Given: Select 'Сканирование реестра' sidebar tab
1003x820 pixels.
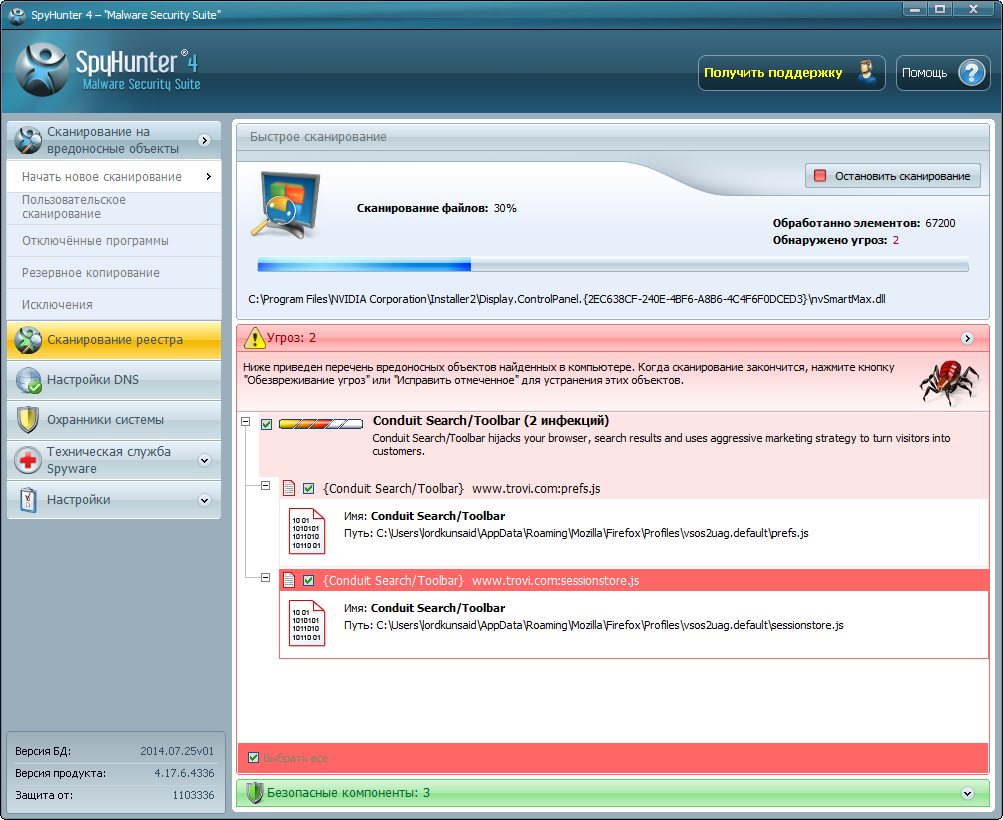Looking at the screenshot, I should pos(114,340).
